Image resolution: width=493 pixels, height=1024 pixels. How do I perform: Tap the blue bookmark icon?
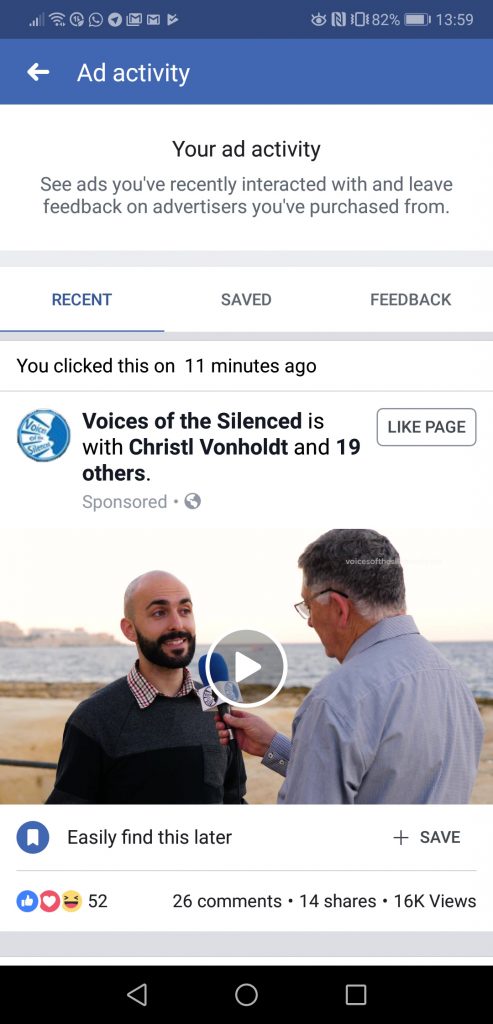33,837
